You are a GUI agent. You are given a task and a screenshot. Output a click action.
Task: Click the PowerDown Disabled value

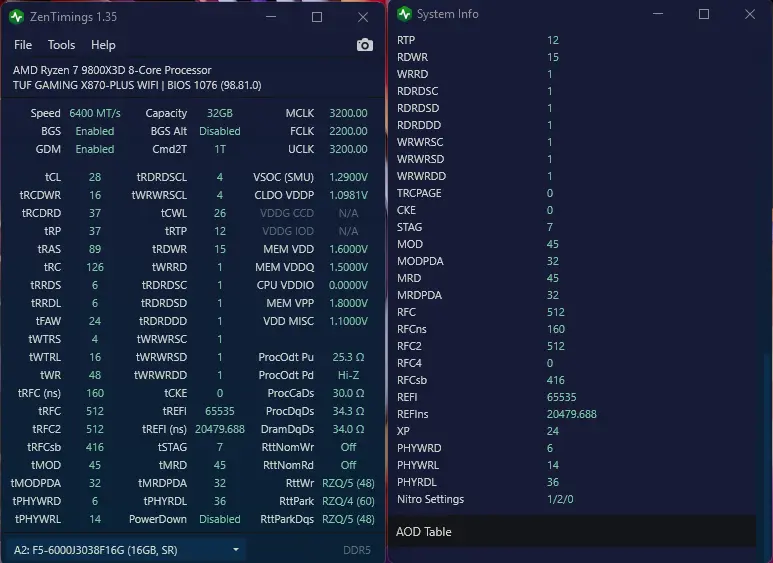pyautogui.click(x=219, y=519)
